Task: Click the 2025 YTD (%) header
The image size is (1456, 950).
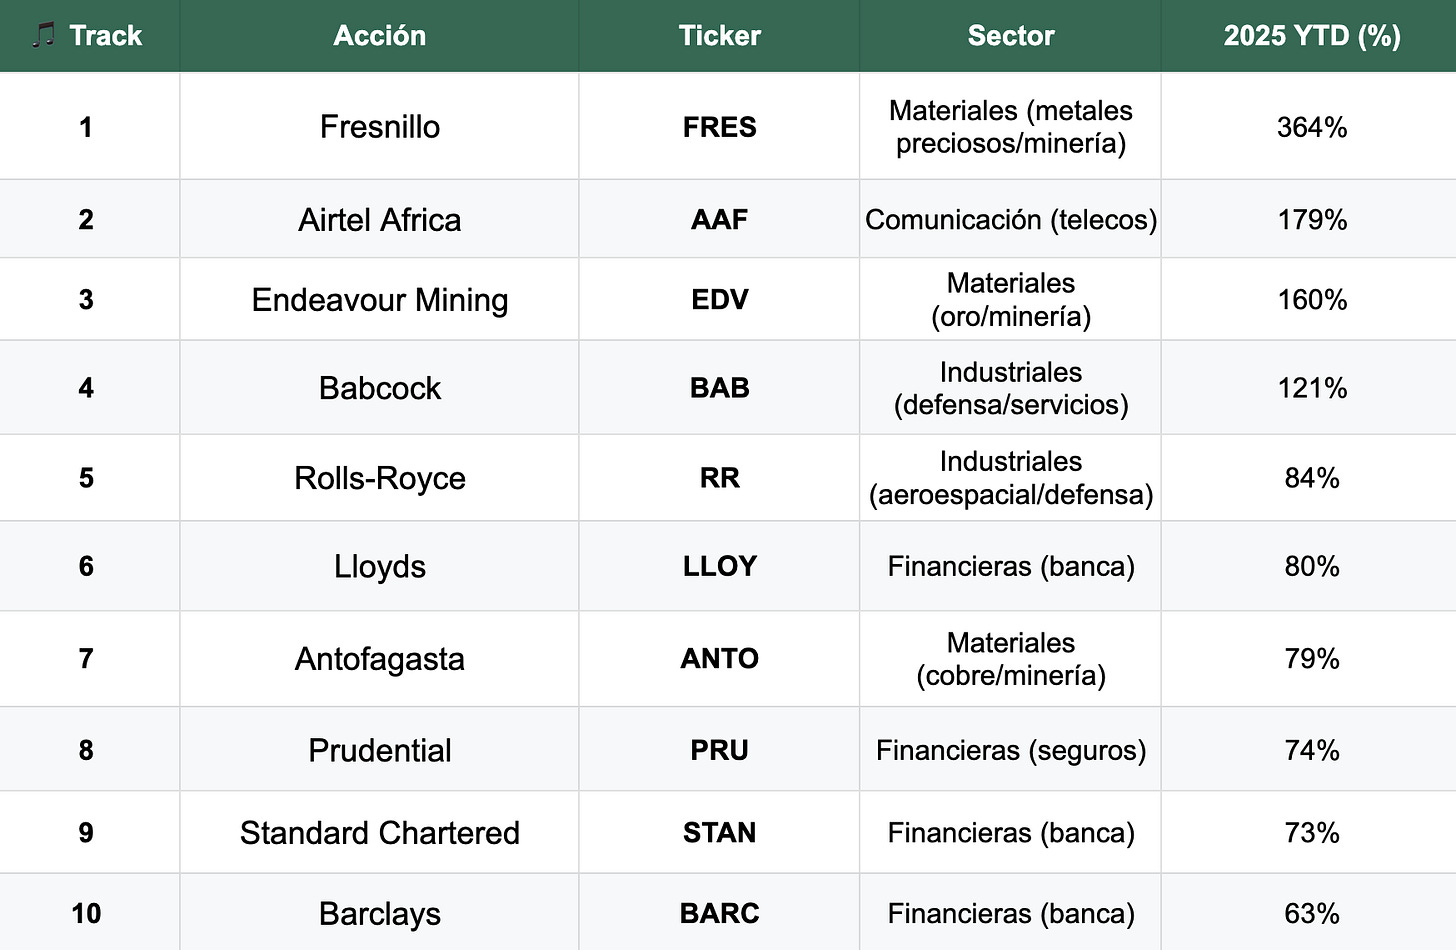Action: 1311,36
